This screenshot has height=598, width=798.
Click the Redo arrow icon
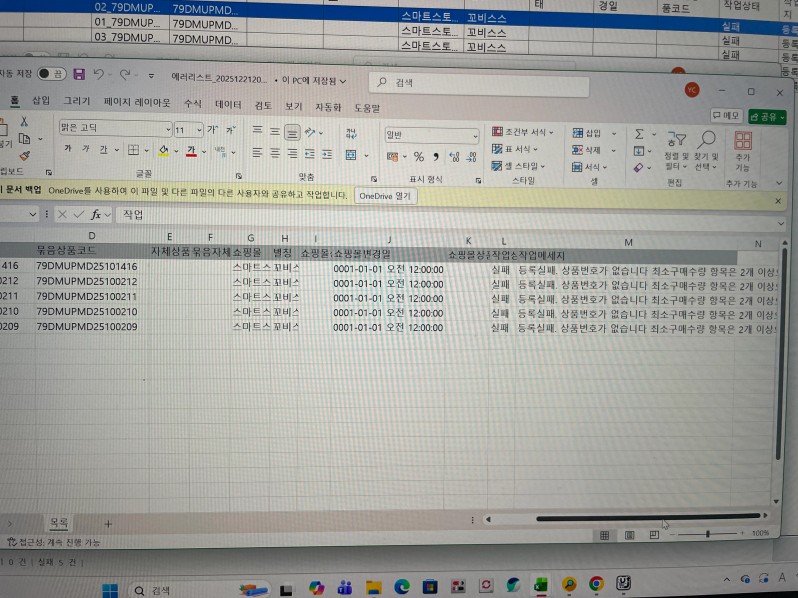125,75
